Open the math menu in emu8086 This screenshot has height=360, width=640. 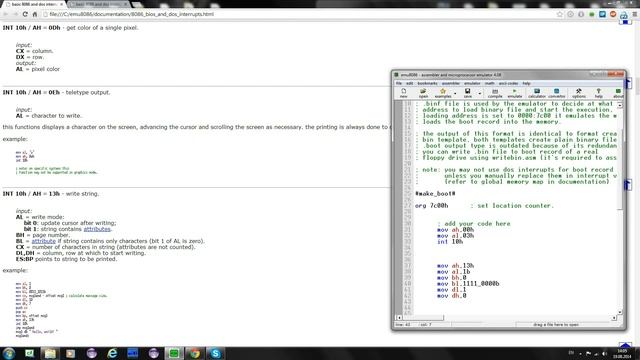pos(489,83)
